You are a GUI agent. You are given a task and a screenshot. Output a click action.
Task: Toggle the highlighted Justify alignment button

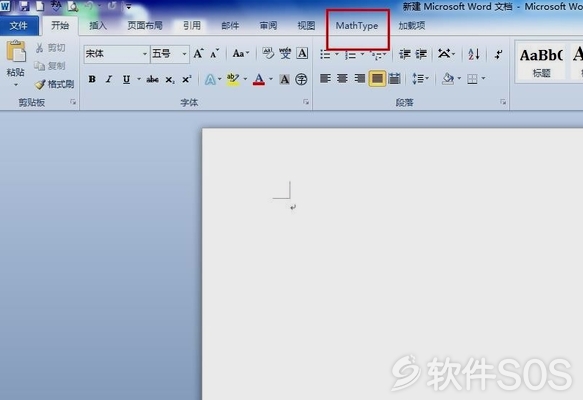click(x=377, y=78)
